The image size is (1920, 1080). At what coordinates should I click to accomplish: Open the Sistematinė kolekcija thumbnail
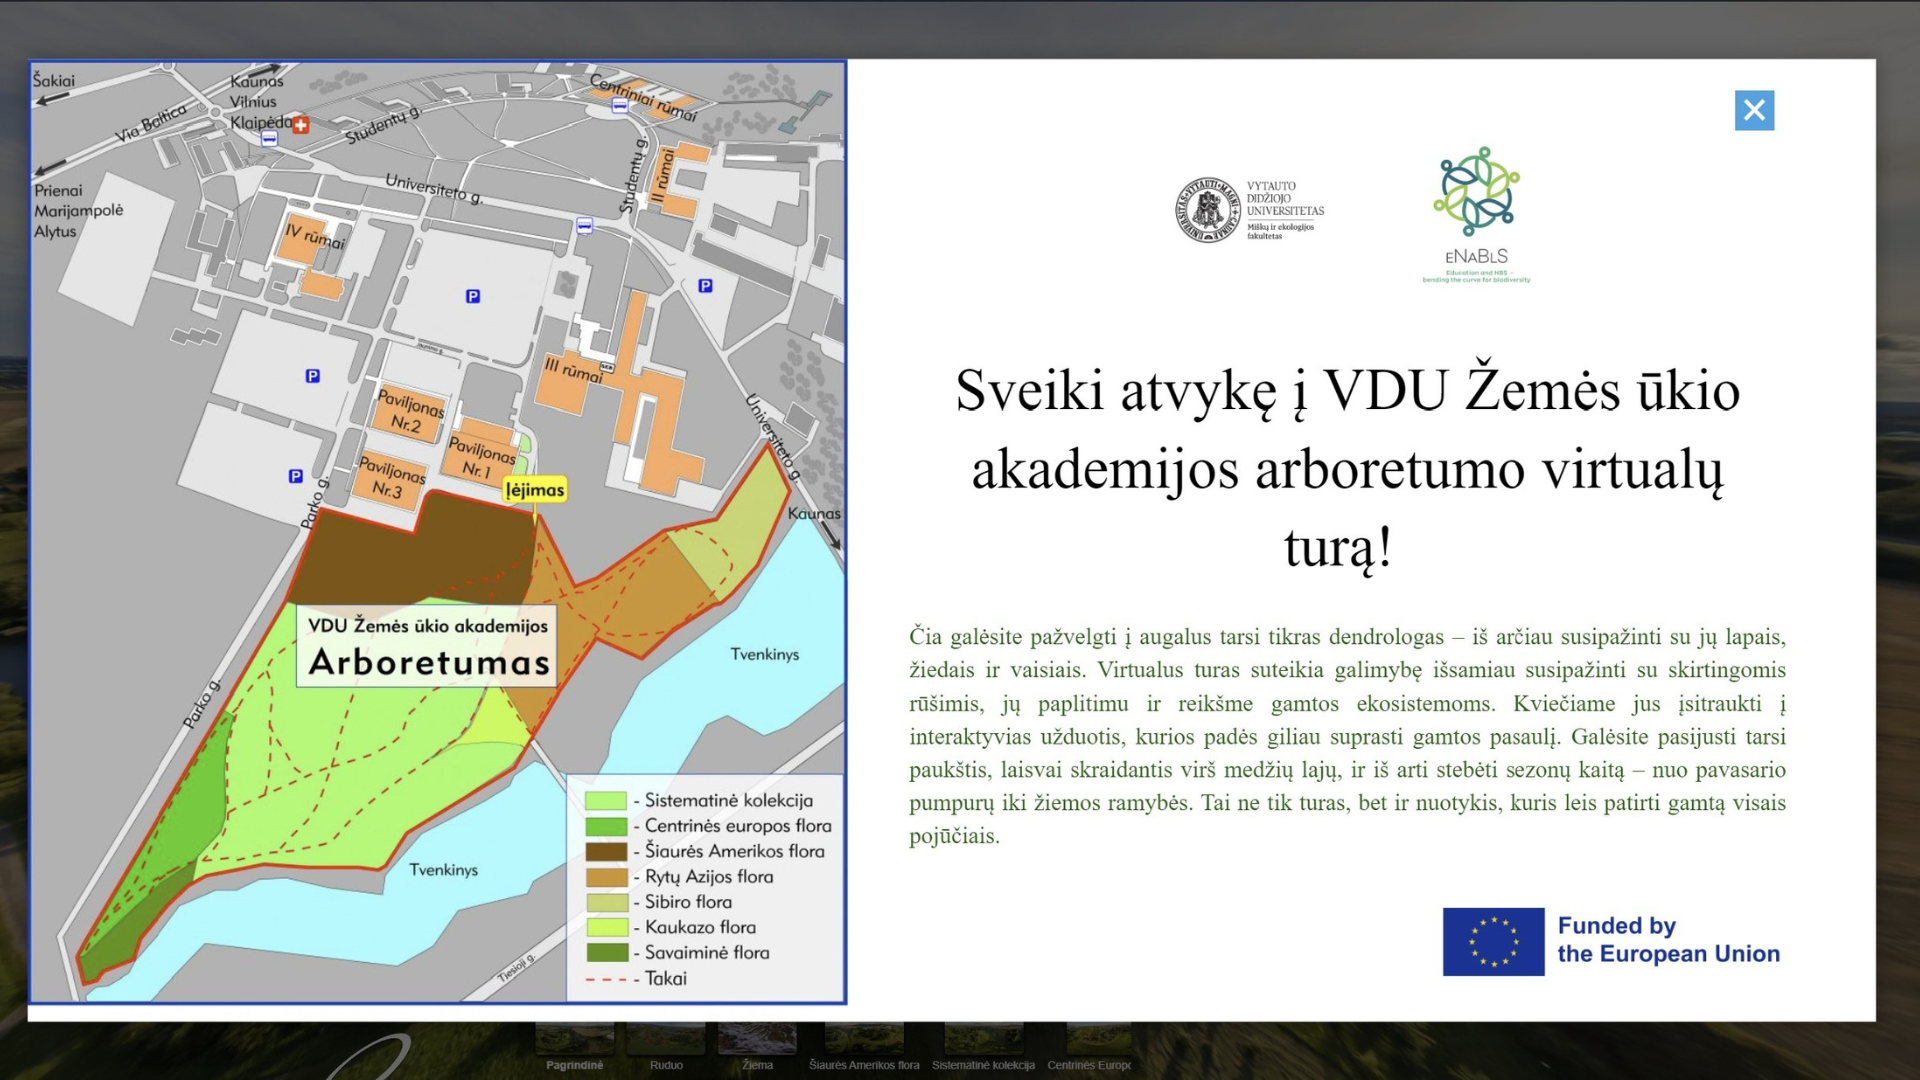[983, 1040]
